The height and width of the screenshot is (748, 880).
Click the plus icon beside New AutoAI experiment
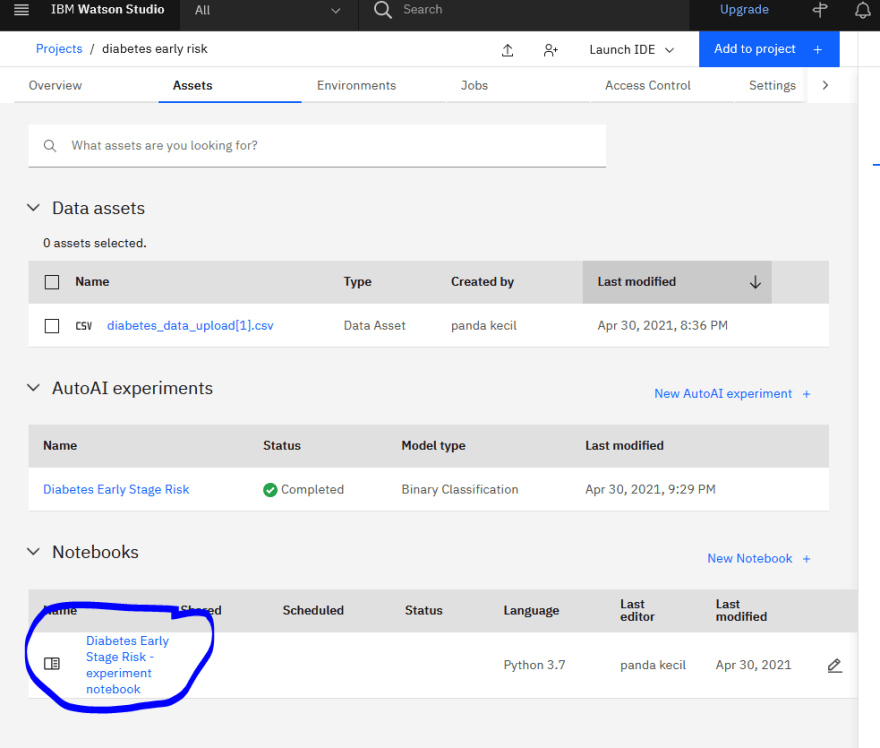coord(806,394)
